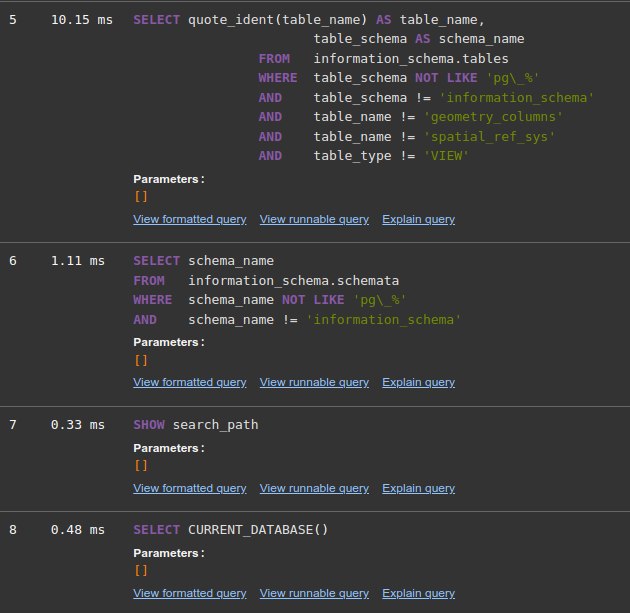Screen dimensions: 630x613
Task: Click Explain query for query 6
Action: coord(418,382)
